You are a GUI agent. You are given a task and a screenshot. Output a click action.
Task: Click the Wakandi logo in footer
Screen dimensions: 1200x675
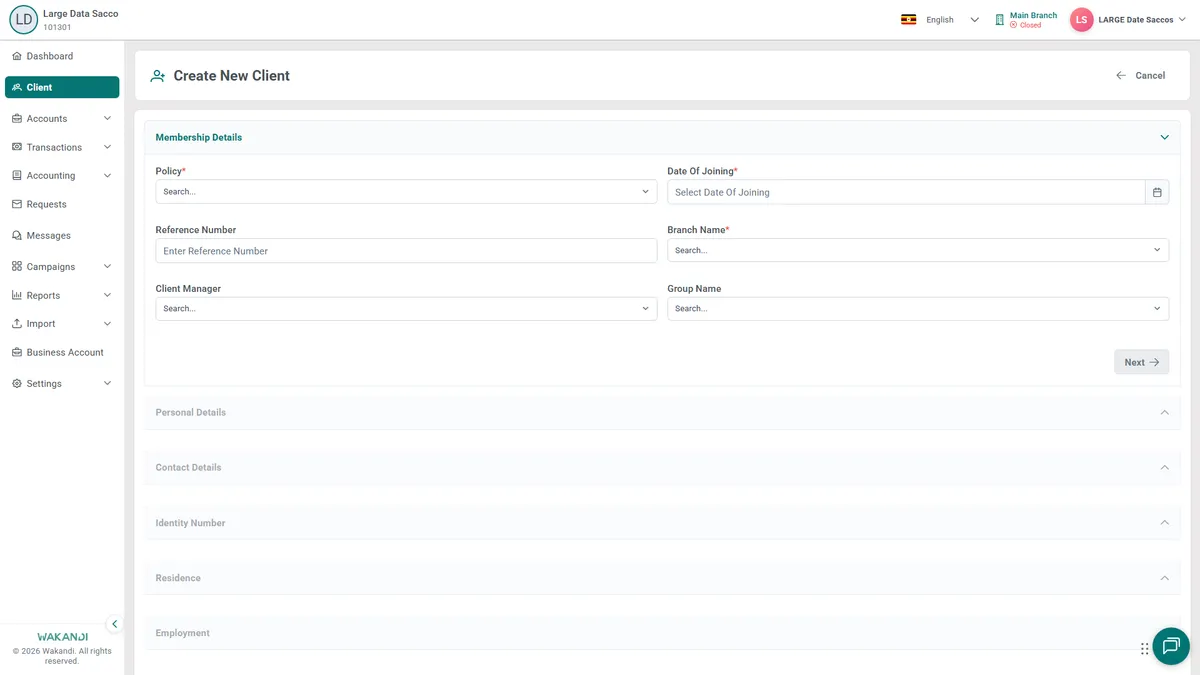coord(62,636)
